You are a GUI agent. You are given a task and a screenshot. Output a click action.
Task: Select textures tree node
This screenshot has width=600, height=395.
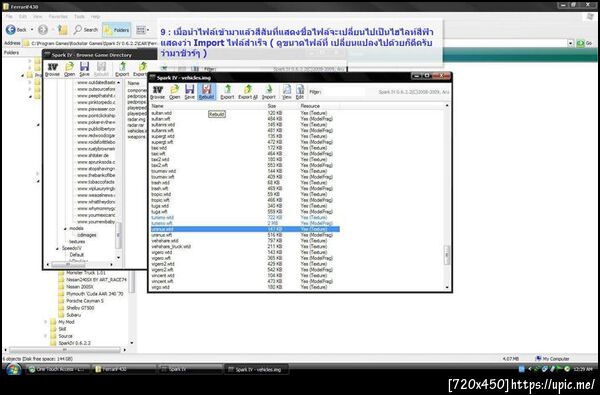77,242
